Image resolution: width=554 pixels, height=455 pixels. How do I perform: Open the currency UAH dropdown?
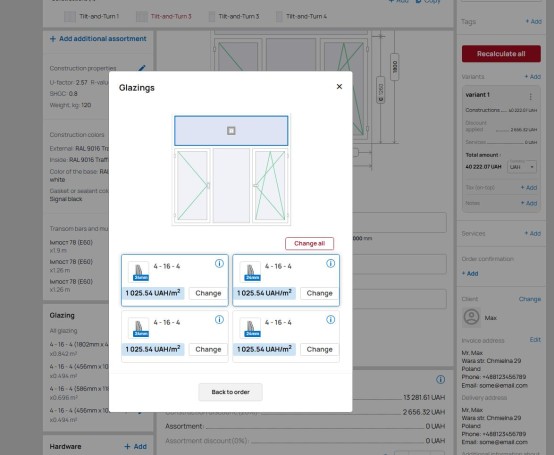522,167
